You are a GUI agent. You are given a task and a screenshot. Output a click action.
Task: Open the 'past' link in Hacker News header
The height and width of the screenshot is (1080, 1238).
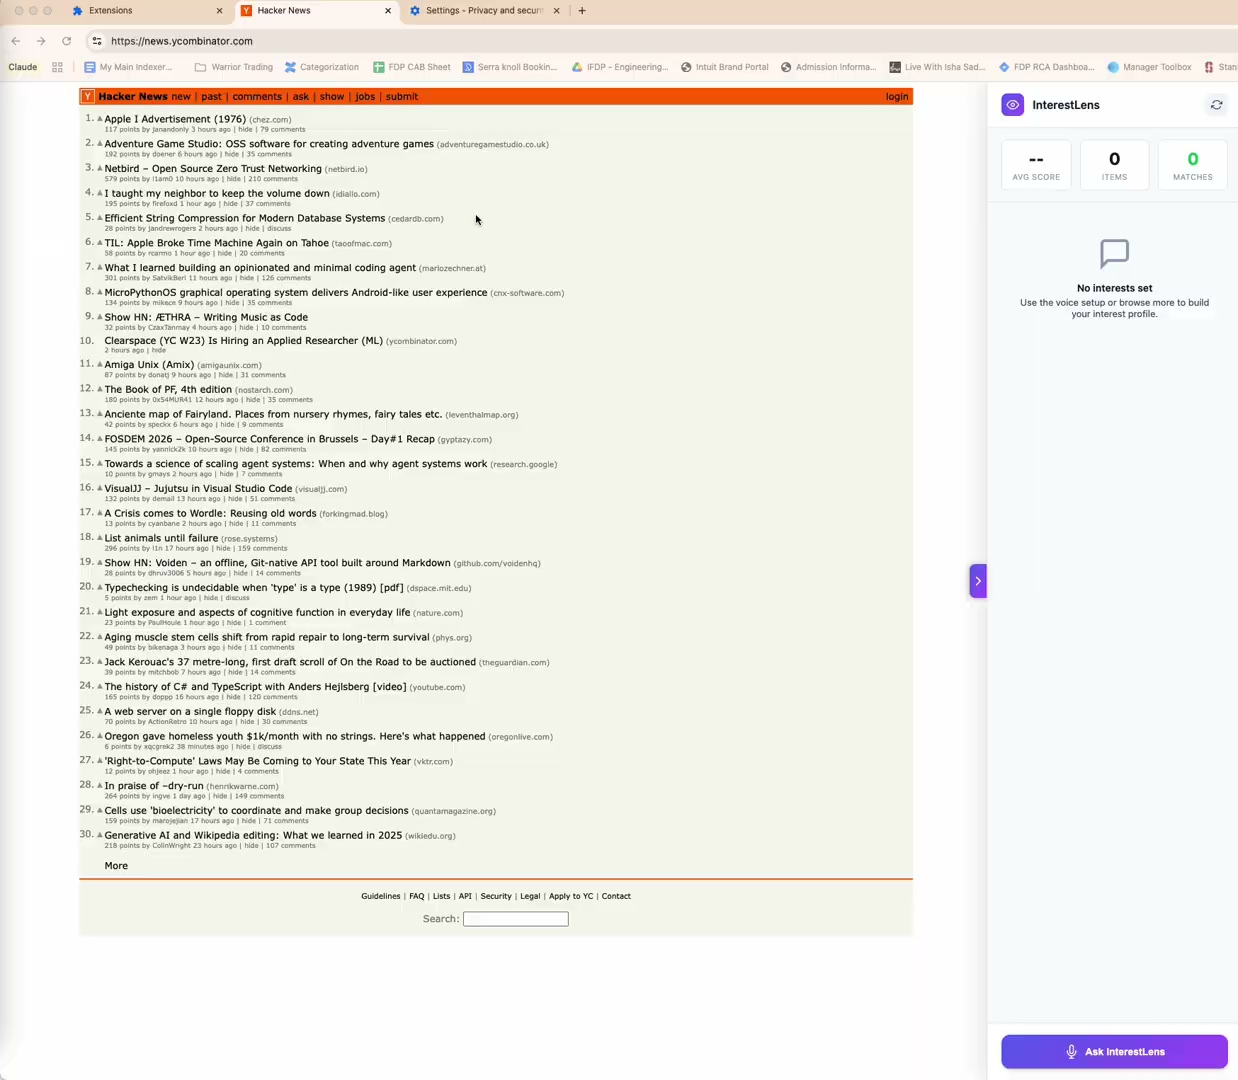[211, 97]
